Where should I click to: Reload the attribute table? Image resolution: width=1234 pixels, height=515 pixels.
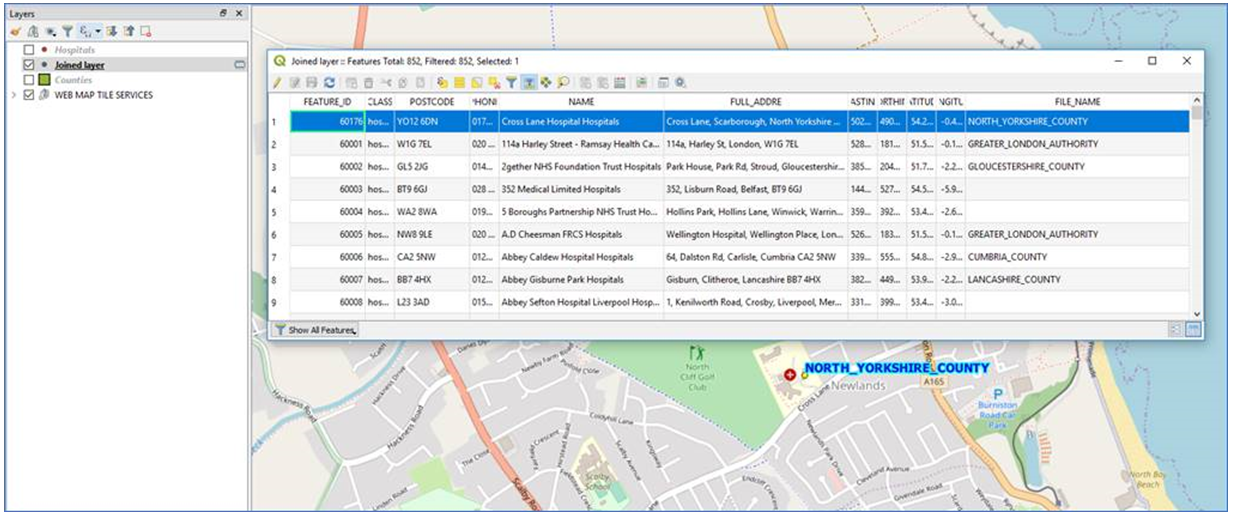[x=330, y=82]
